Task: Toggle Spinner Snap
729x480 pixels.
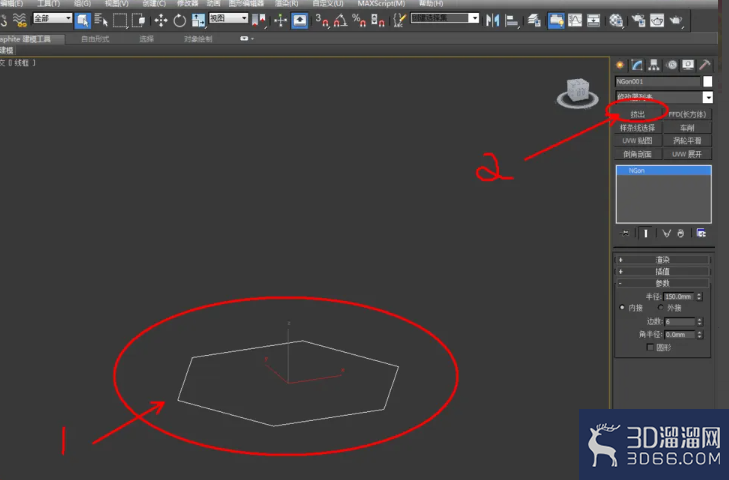Action: click(378, 20)
